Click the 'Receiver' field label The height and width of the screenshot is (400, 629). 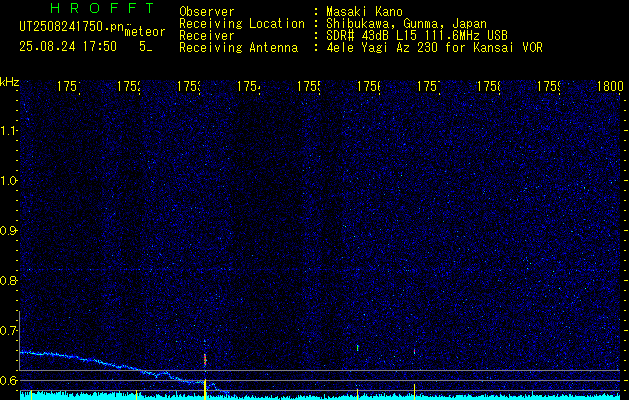pyautogui.click(x=207, y=36)
